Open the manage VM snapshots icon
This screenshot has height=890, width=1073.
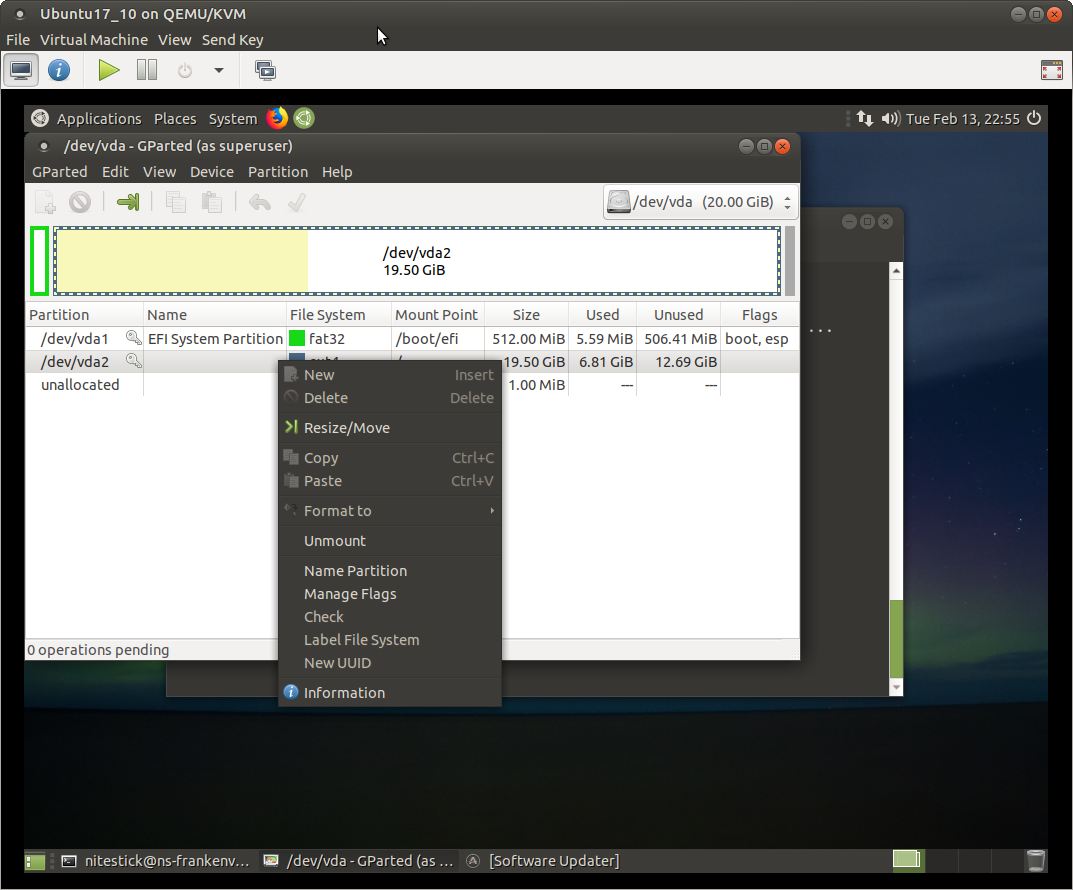coord(265,70)
